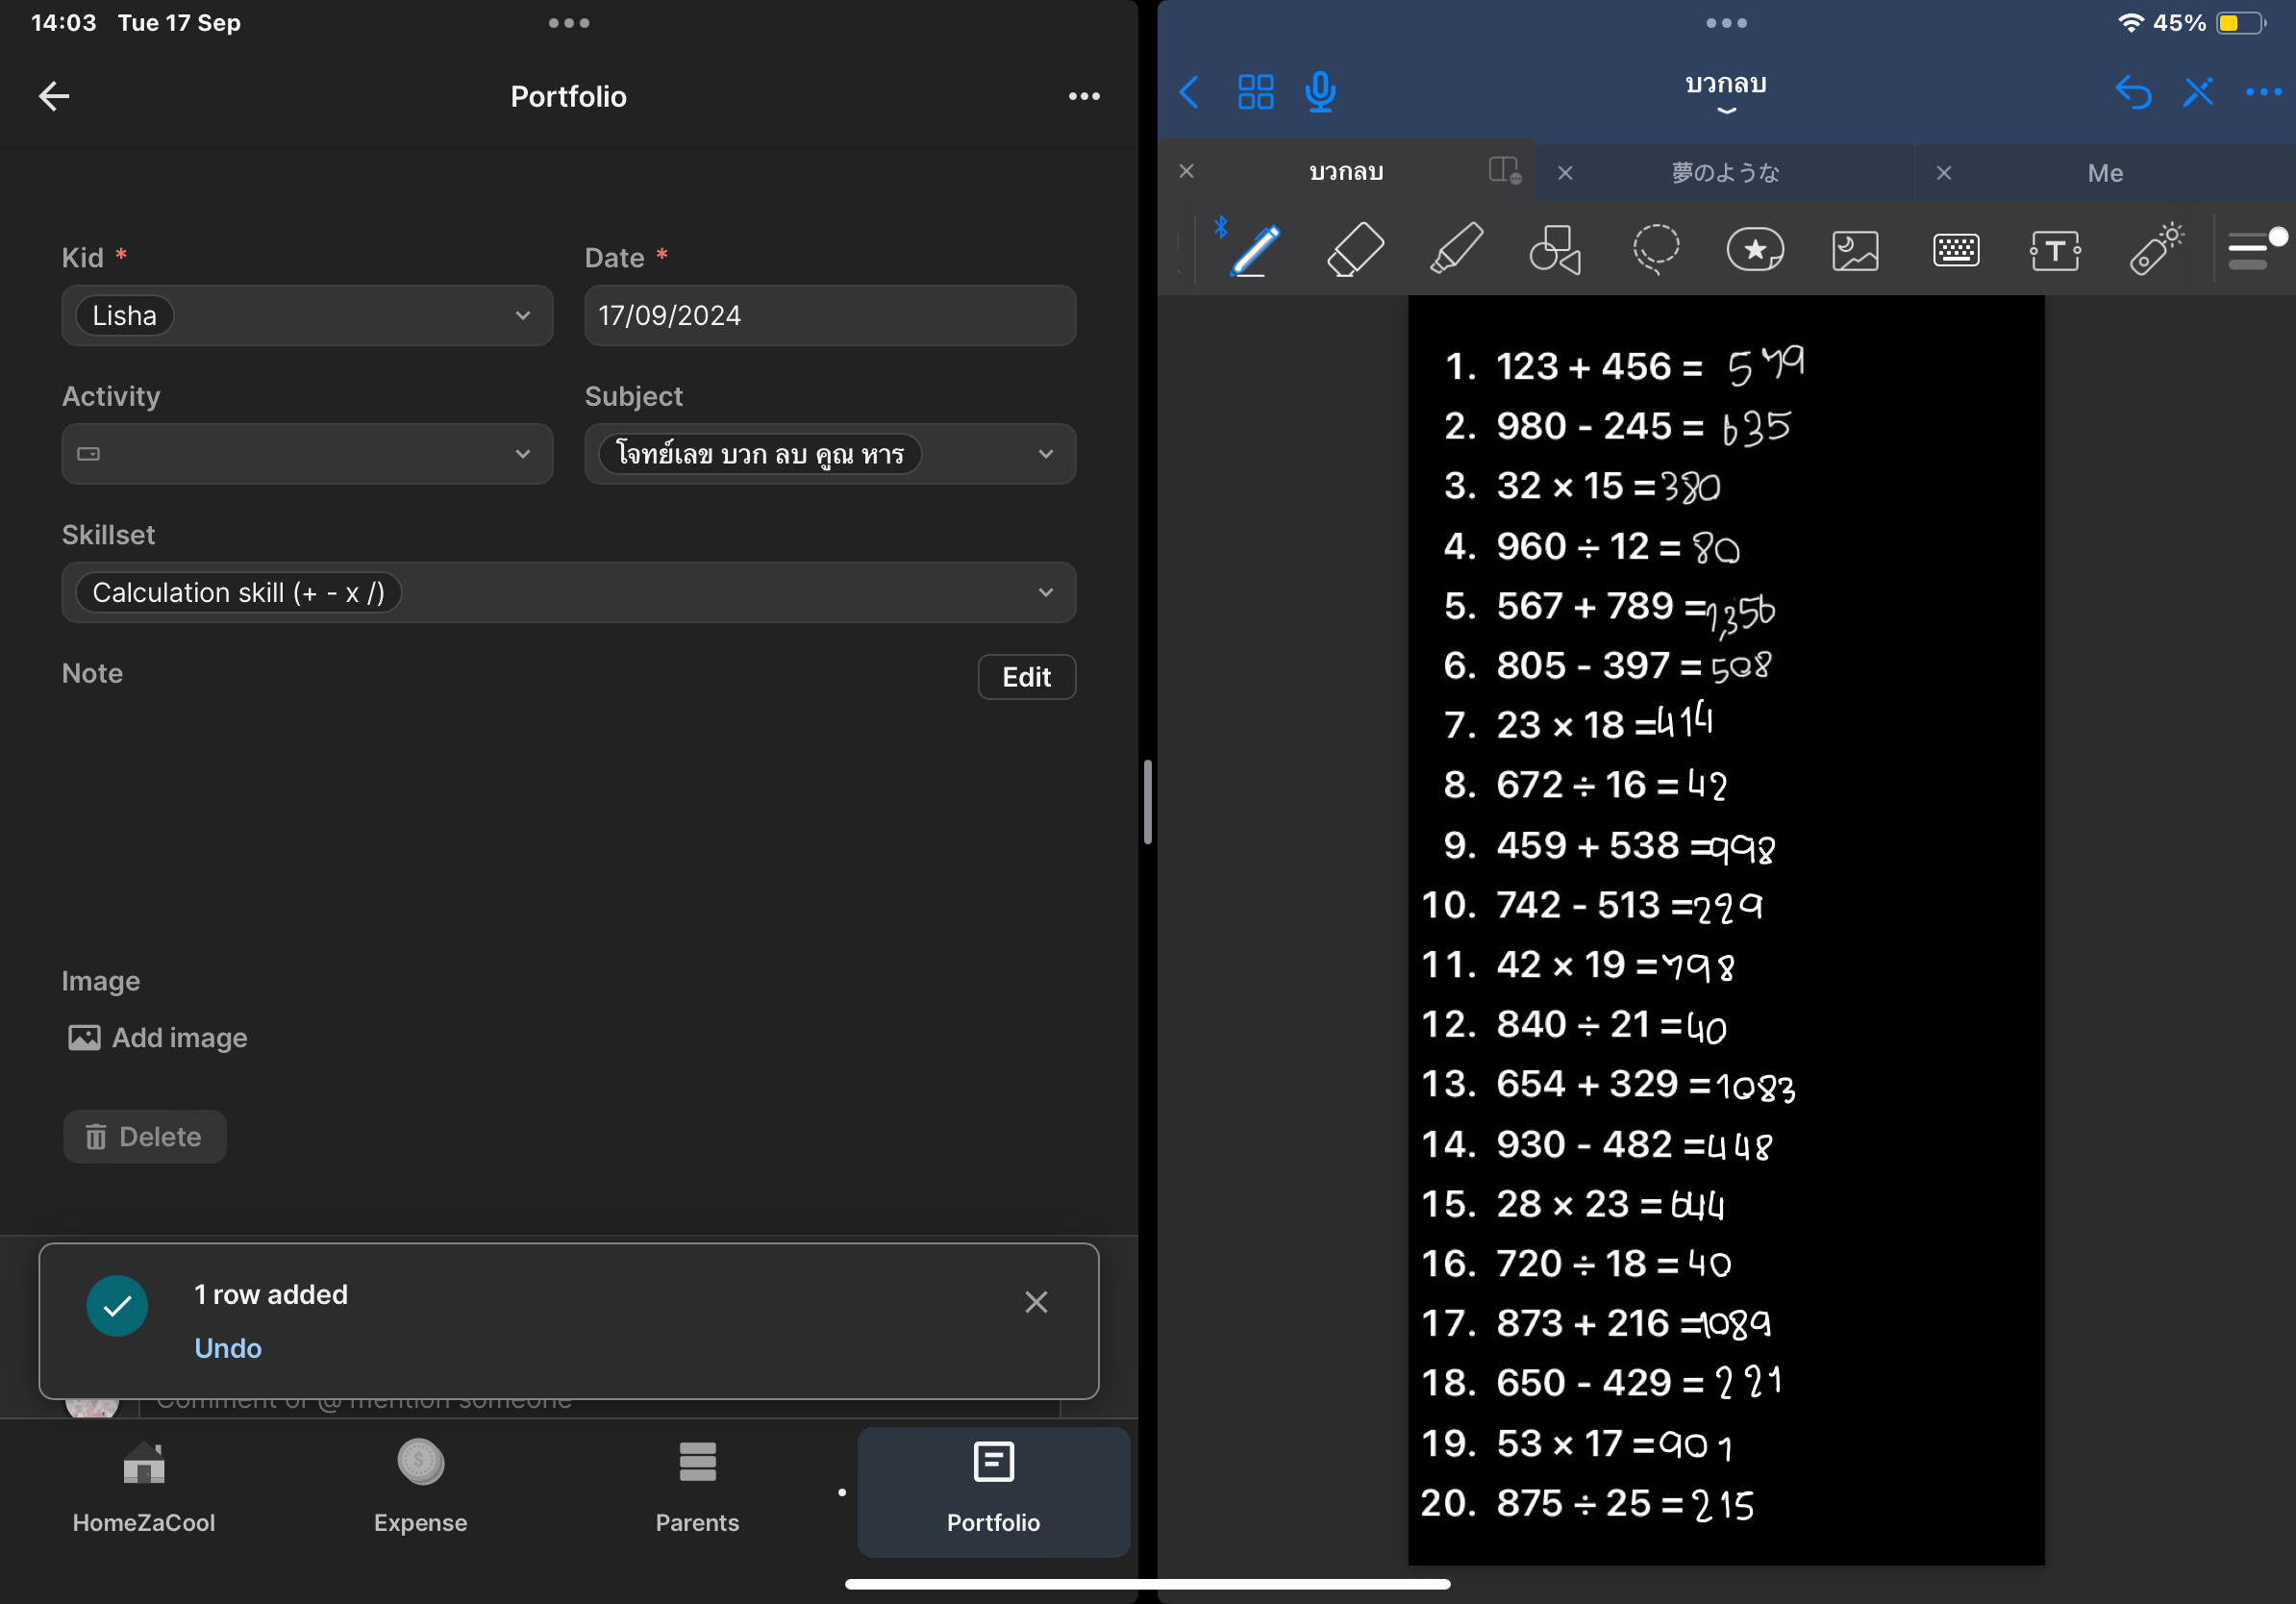This screenshot has width=2296, height=1604.
Task: Expand the Activity dropdown
Action: pos(307,454)
